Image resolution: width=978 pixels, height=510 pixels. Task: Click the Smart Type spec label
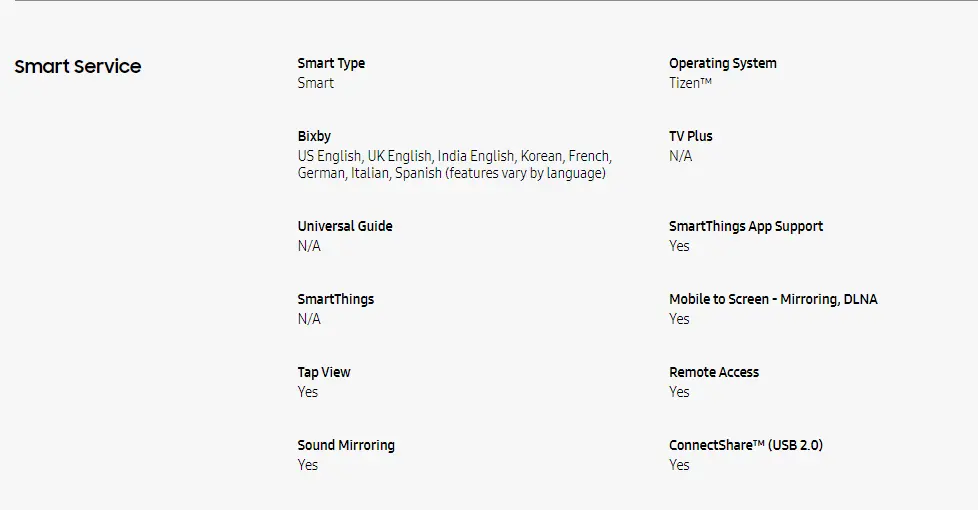click(331, 63)
